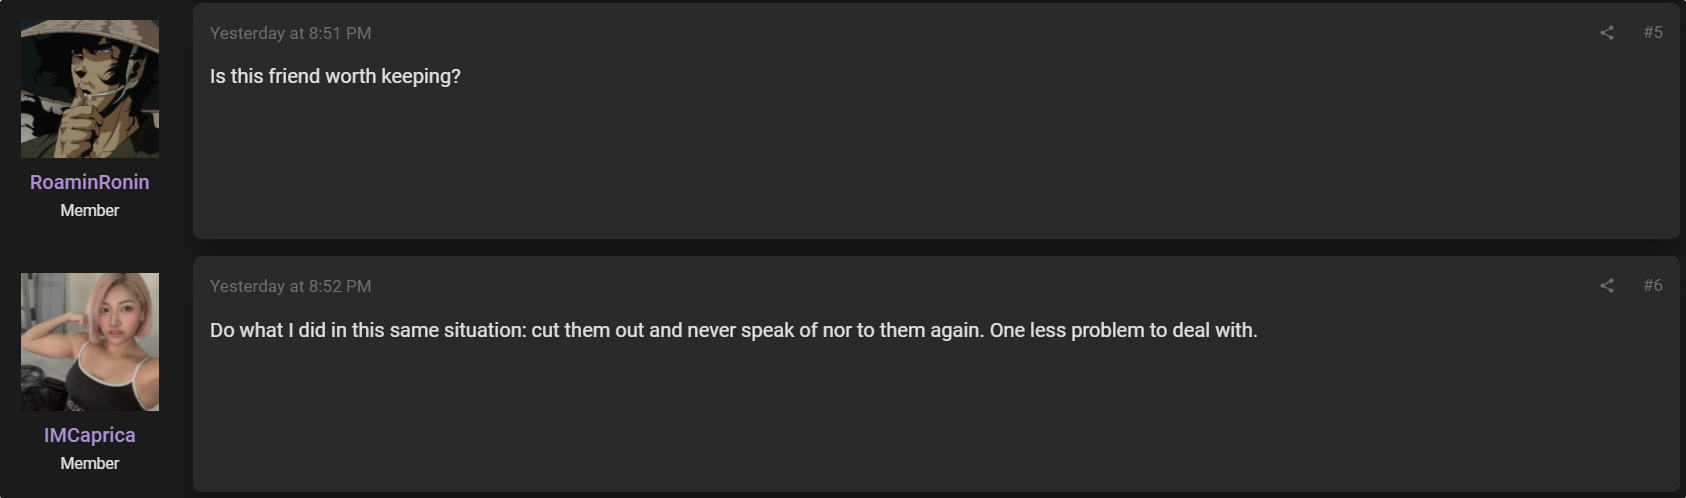
Task: Click the Member label under RoaminRonin
Action: pos(90,210)
